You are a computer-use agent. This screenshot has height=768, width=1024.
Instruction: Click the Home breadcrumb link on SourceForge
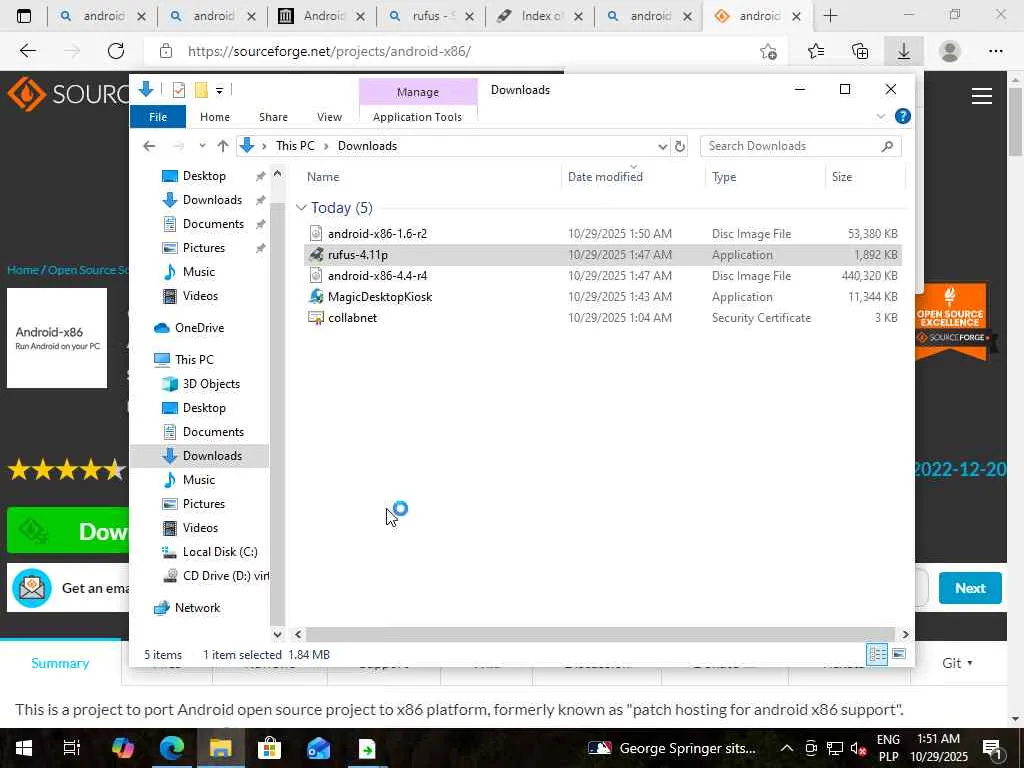click(x=22, y=270)
